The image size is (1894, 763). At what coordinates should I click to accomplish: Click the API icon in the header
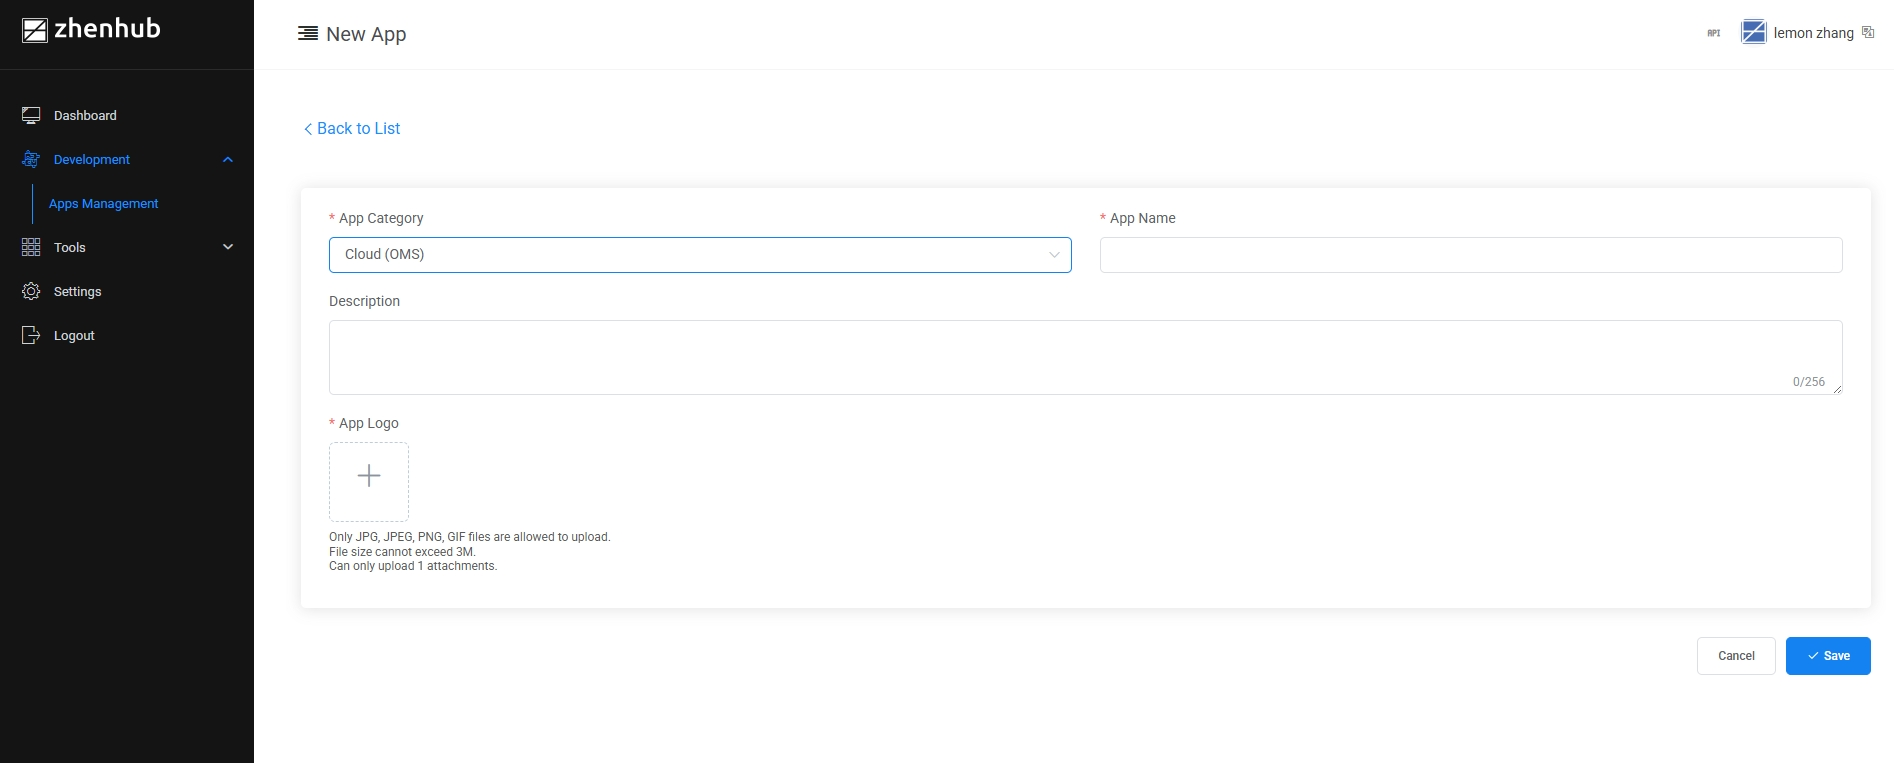point(1713,33)
